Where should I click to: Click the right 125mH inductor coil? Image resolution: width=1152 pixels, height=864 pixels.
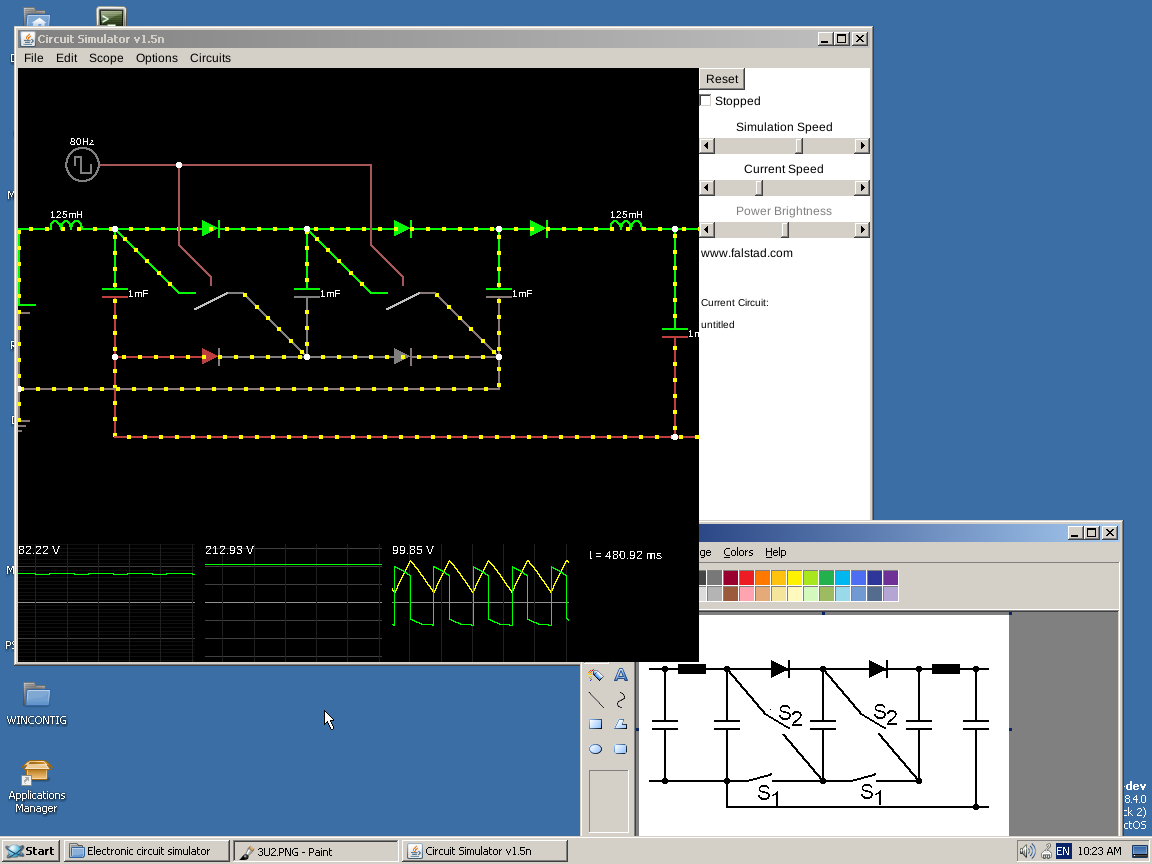627,226
